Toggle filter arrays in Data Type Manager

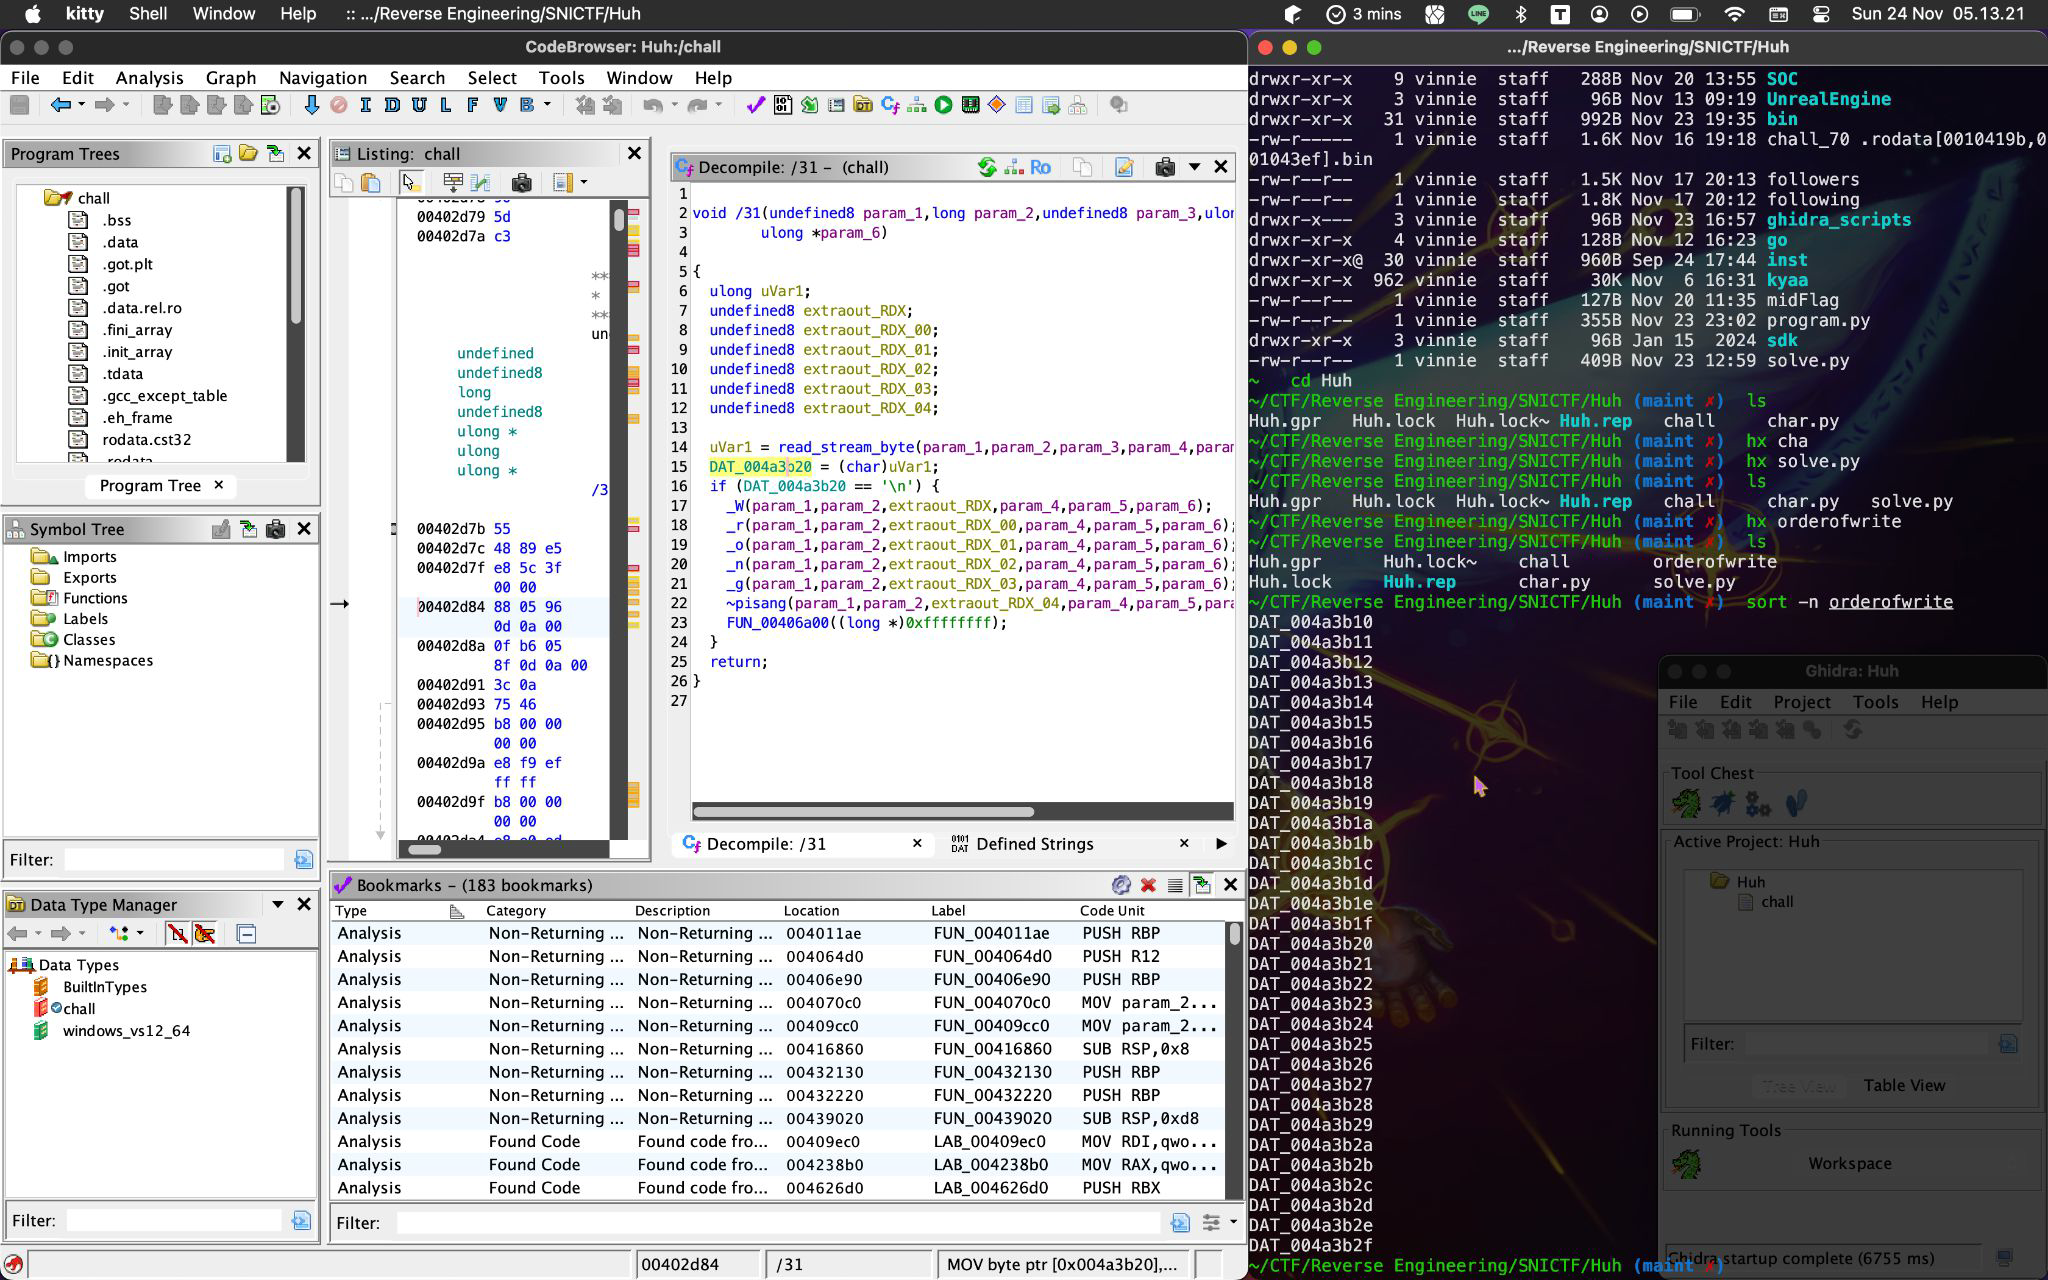coord(177,933)
